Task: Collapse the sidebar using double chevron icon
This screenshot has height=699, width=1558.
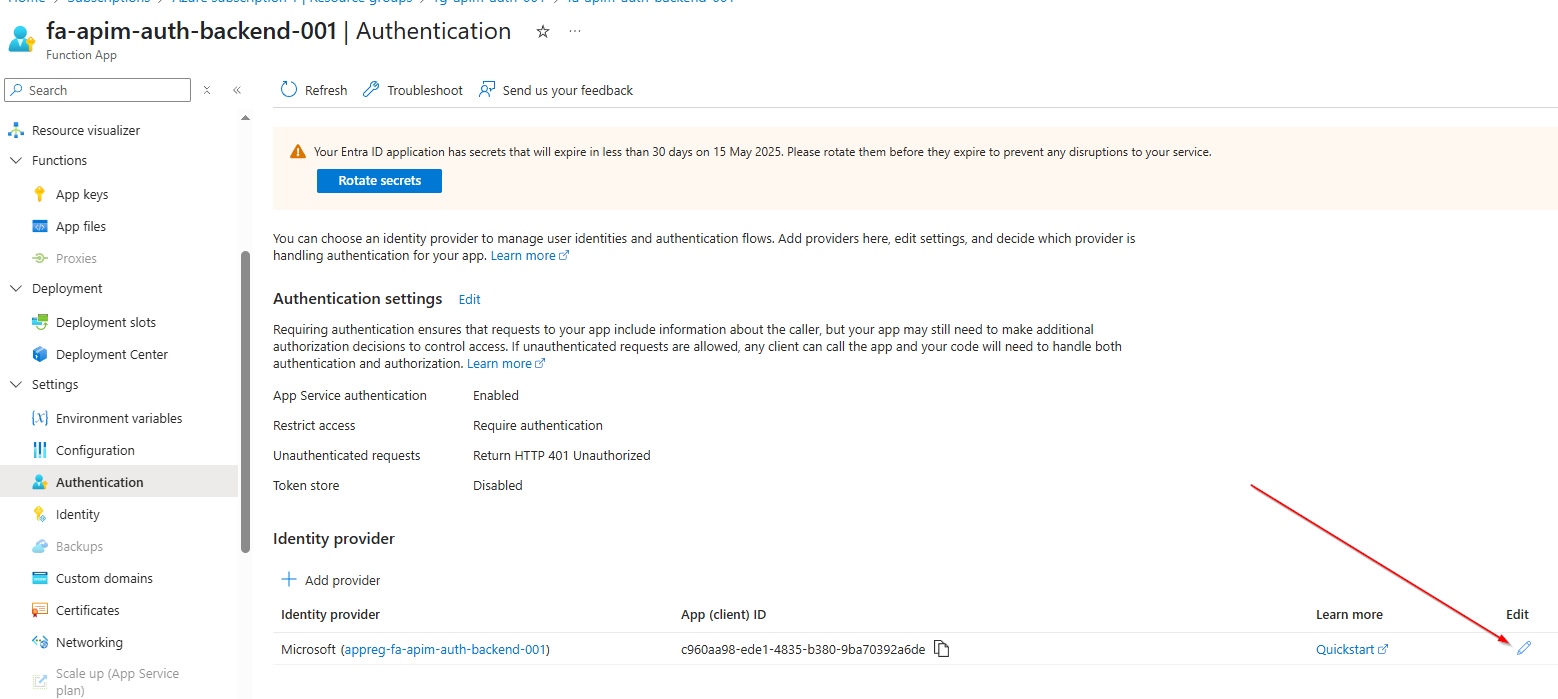Action: (237, 90)
